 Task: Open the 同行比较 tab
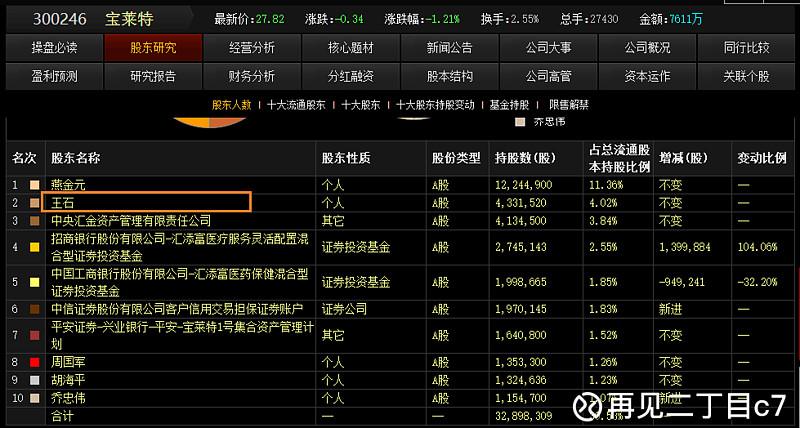coord(746,48)
